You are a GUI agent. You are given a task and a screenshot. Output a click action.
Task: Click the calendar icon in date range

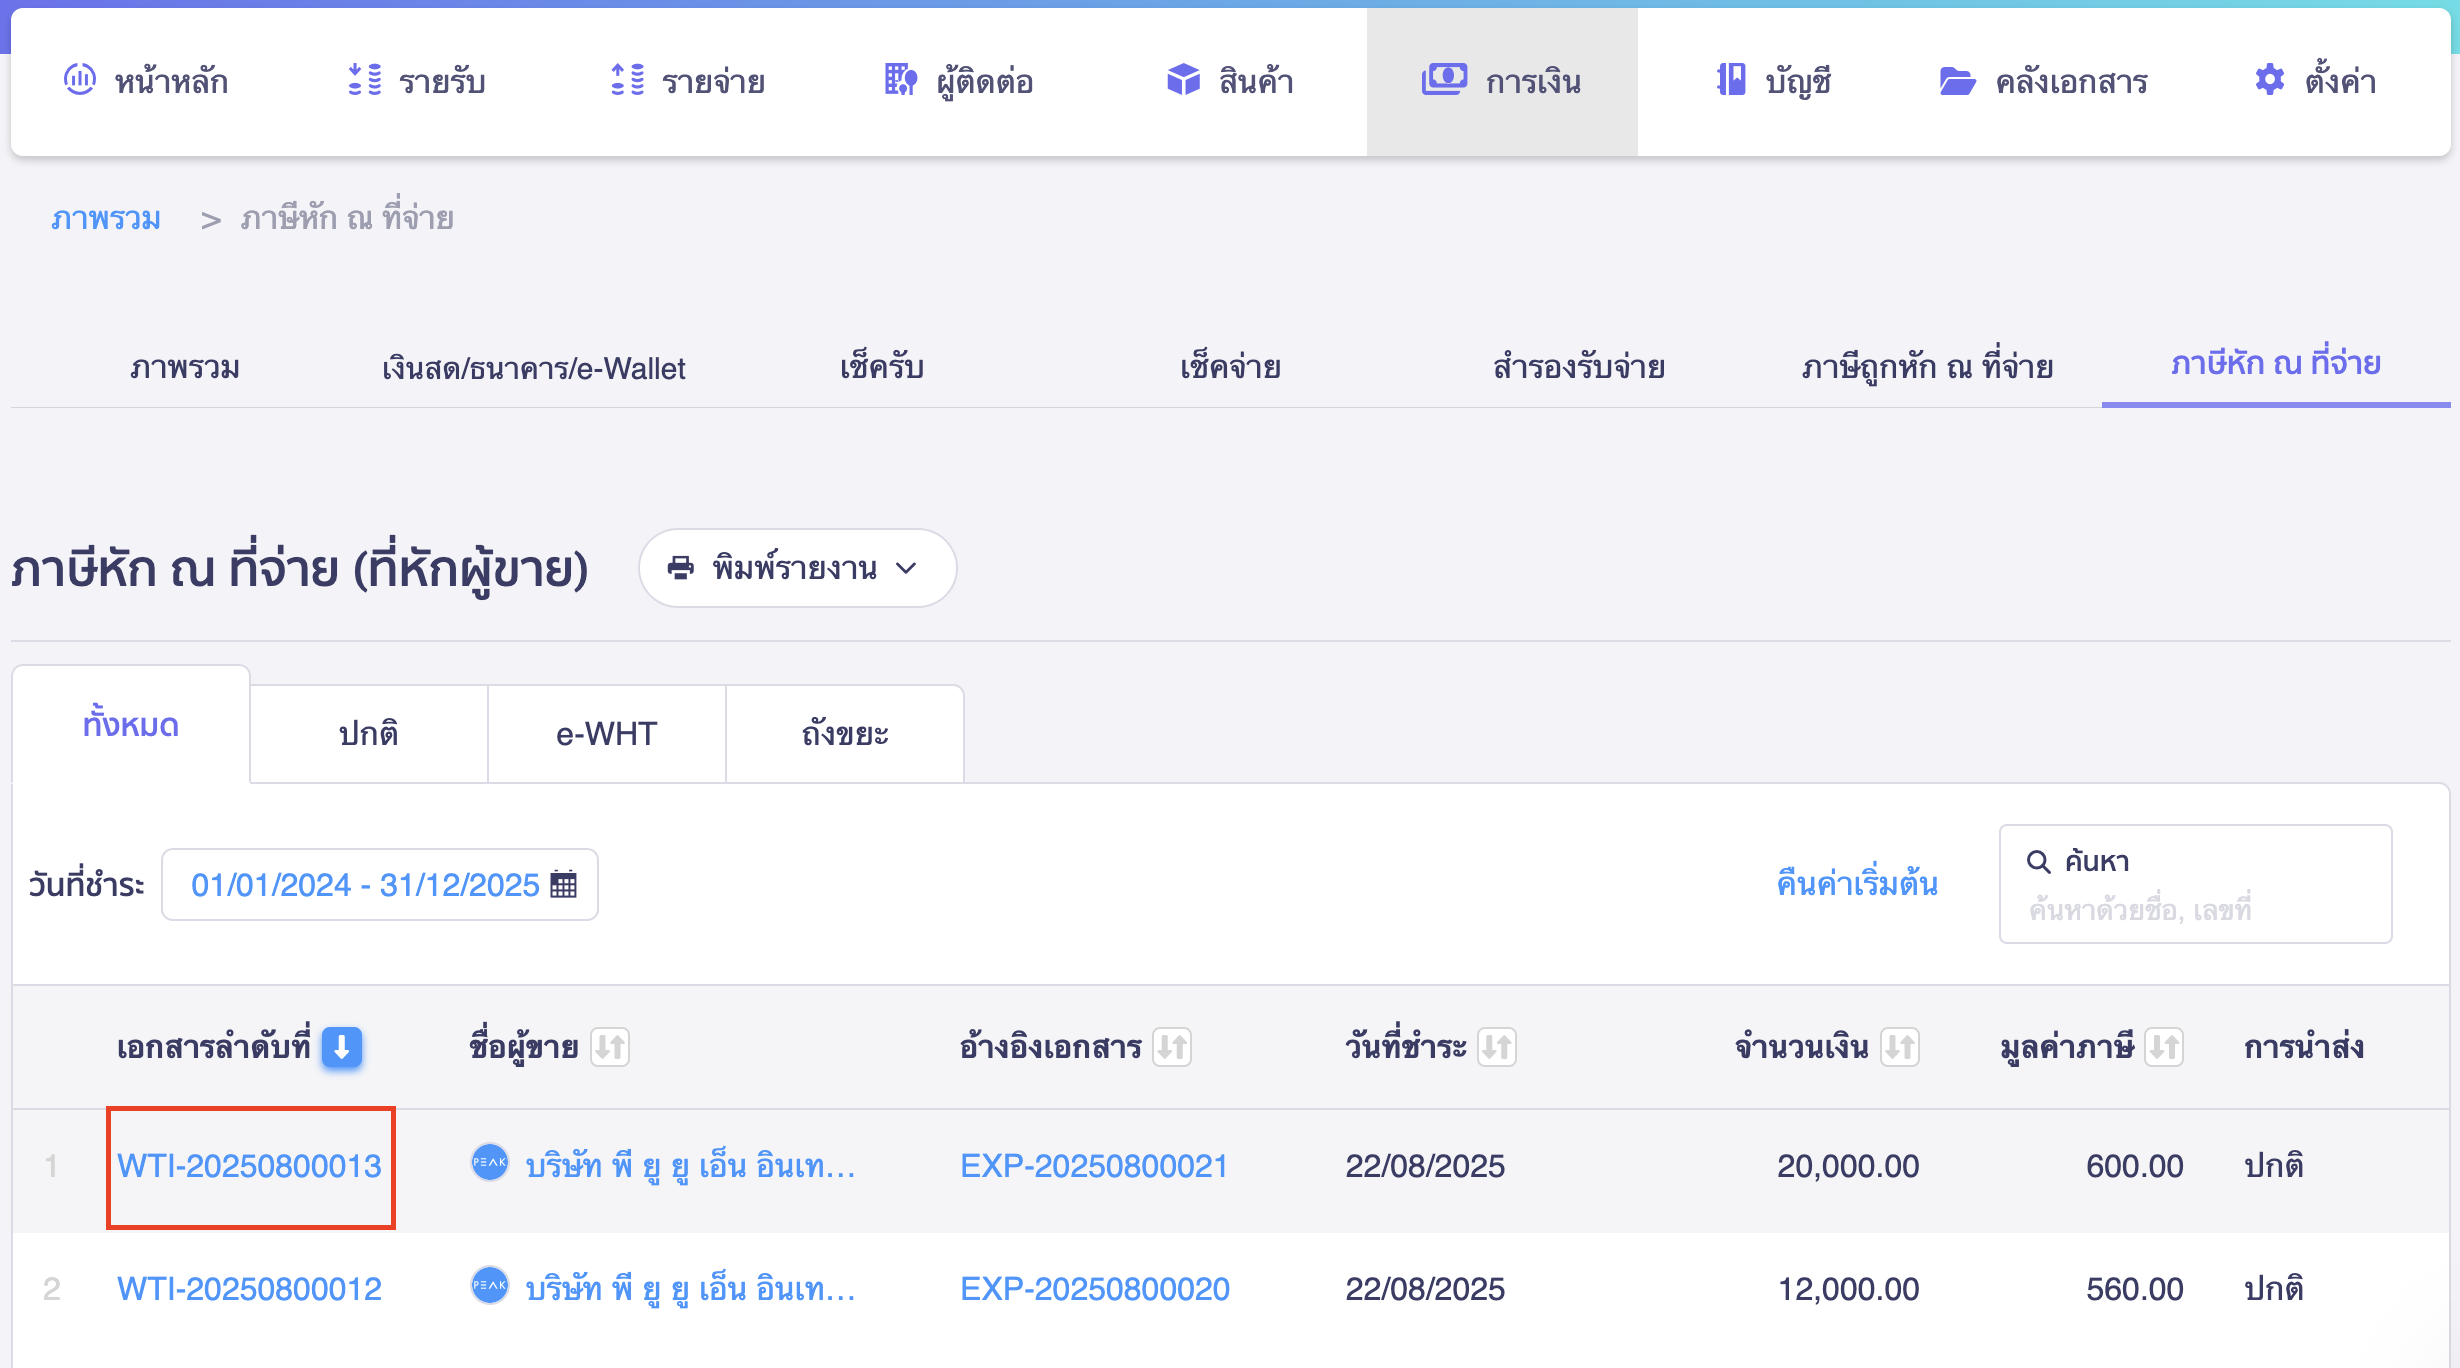tap(564, 884)
